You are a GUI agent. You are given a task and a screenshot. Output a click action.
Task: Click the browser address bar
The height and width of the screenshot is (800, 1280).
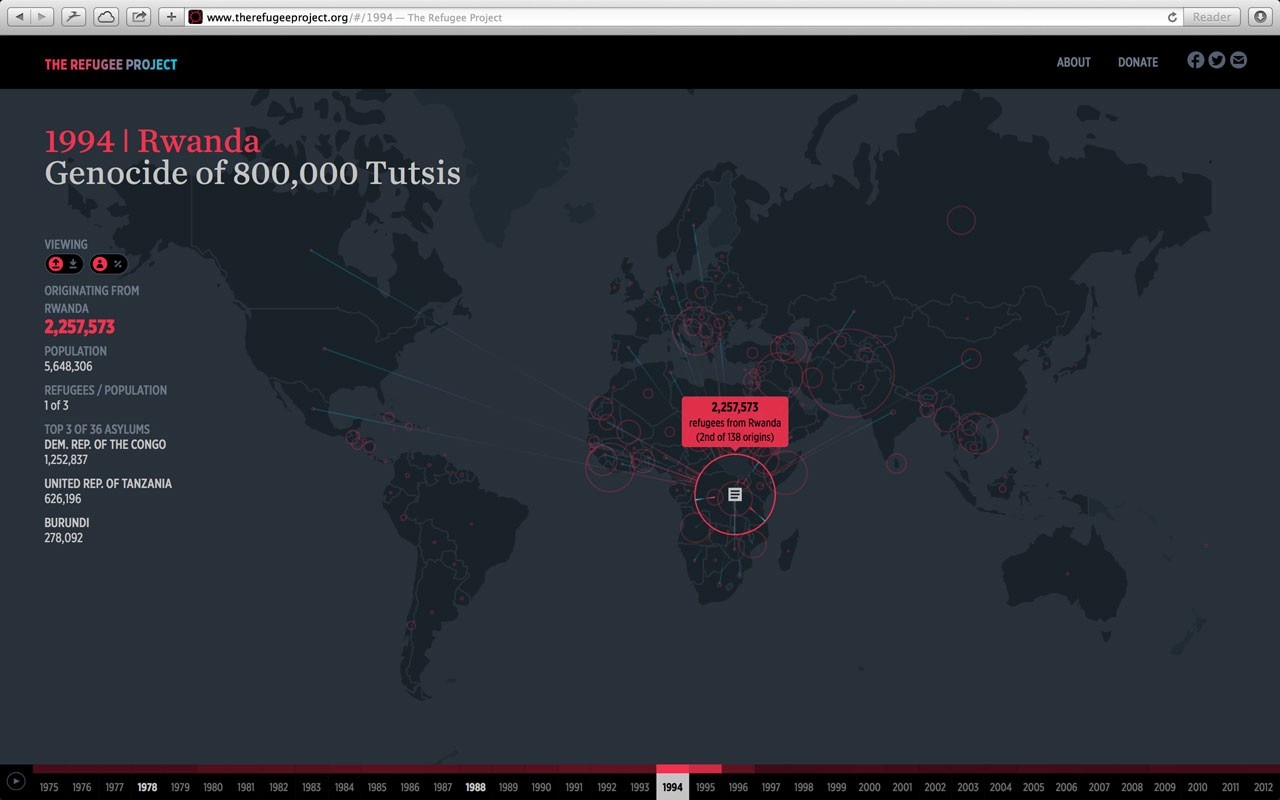(680, 17)
